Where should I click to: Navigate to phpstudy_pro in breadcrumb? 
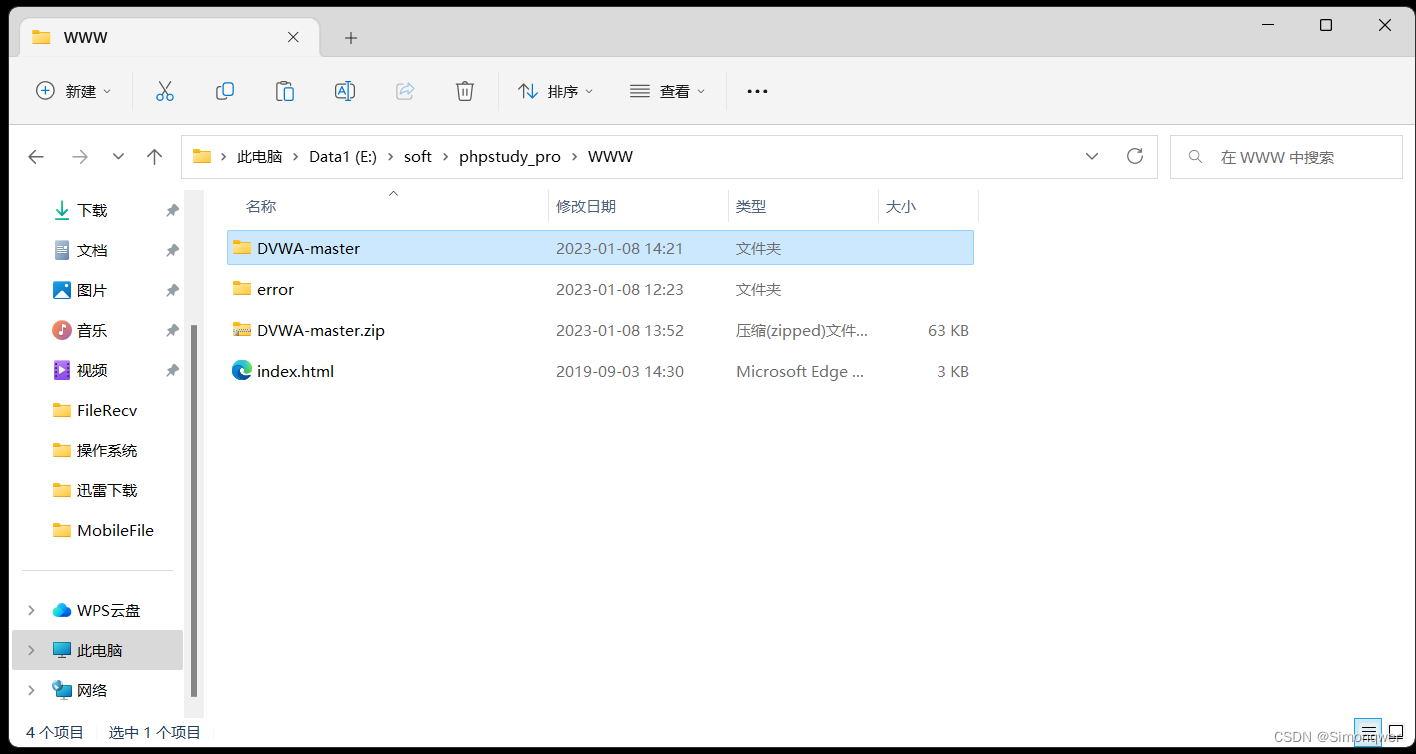510,157
